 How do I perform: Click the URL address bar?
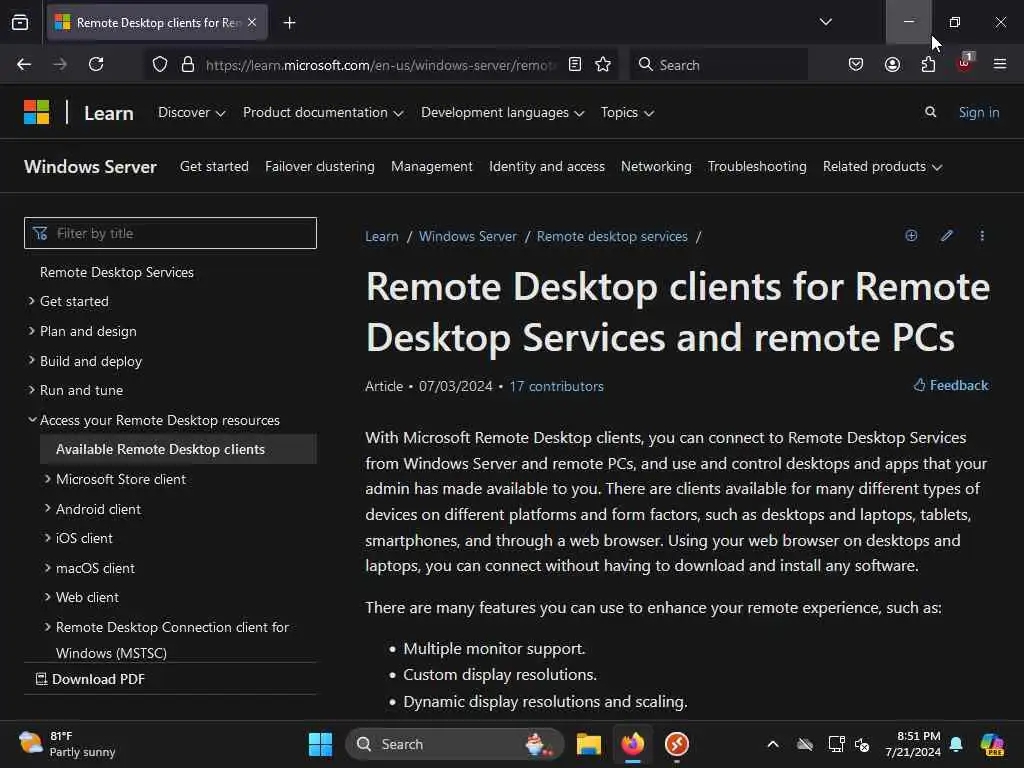click(381, 64)
